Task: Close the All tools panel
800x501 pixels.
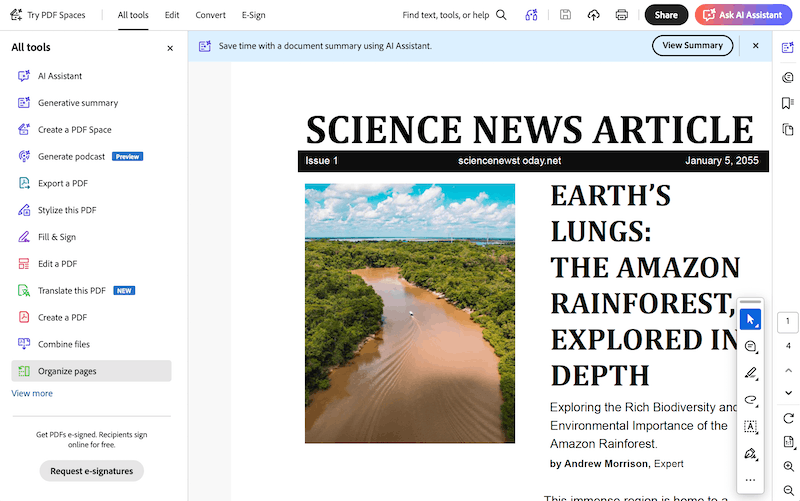Action: click(x=170, y=48)
